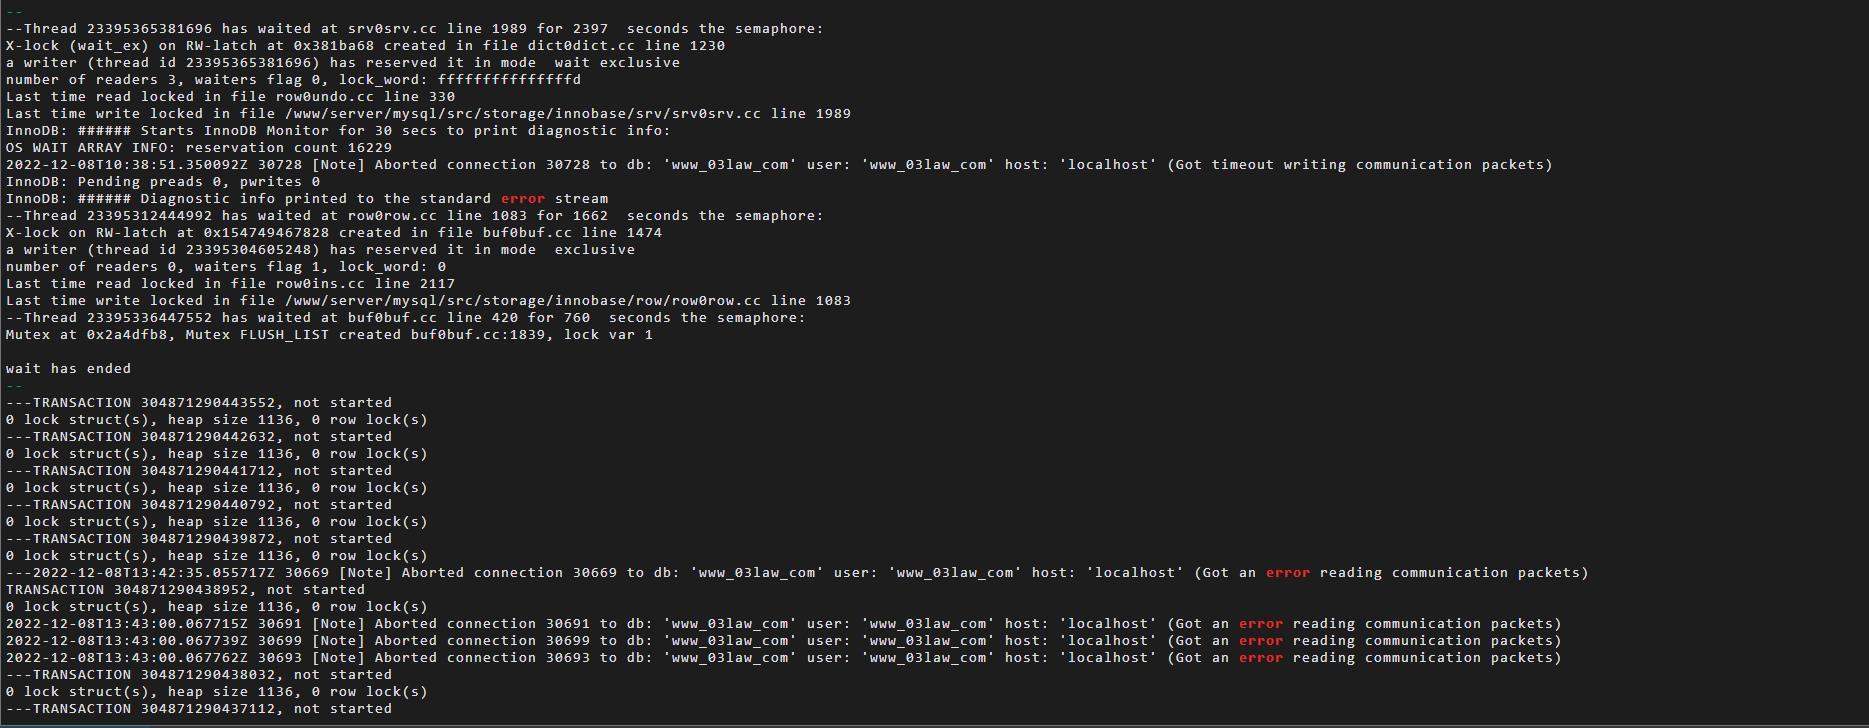Click the Aborted connection 30669 log entry

pyautogui.click(x=797, y=573)
